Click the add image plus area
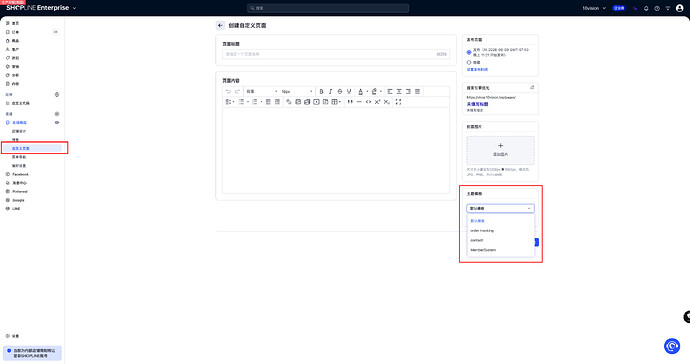 coord(500,150)
